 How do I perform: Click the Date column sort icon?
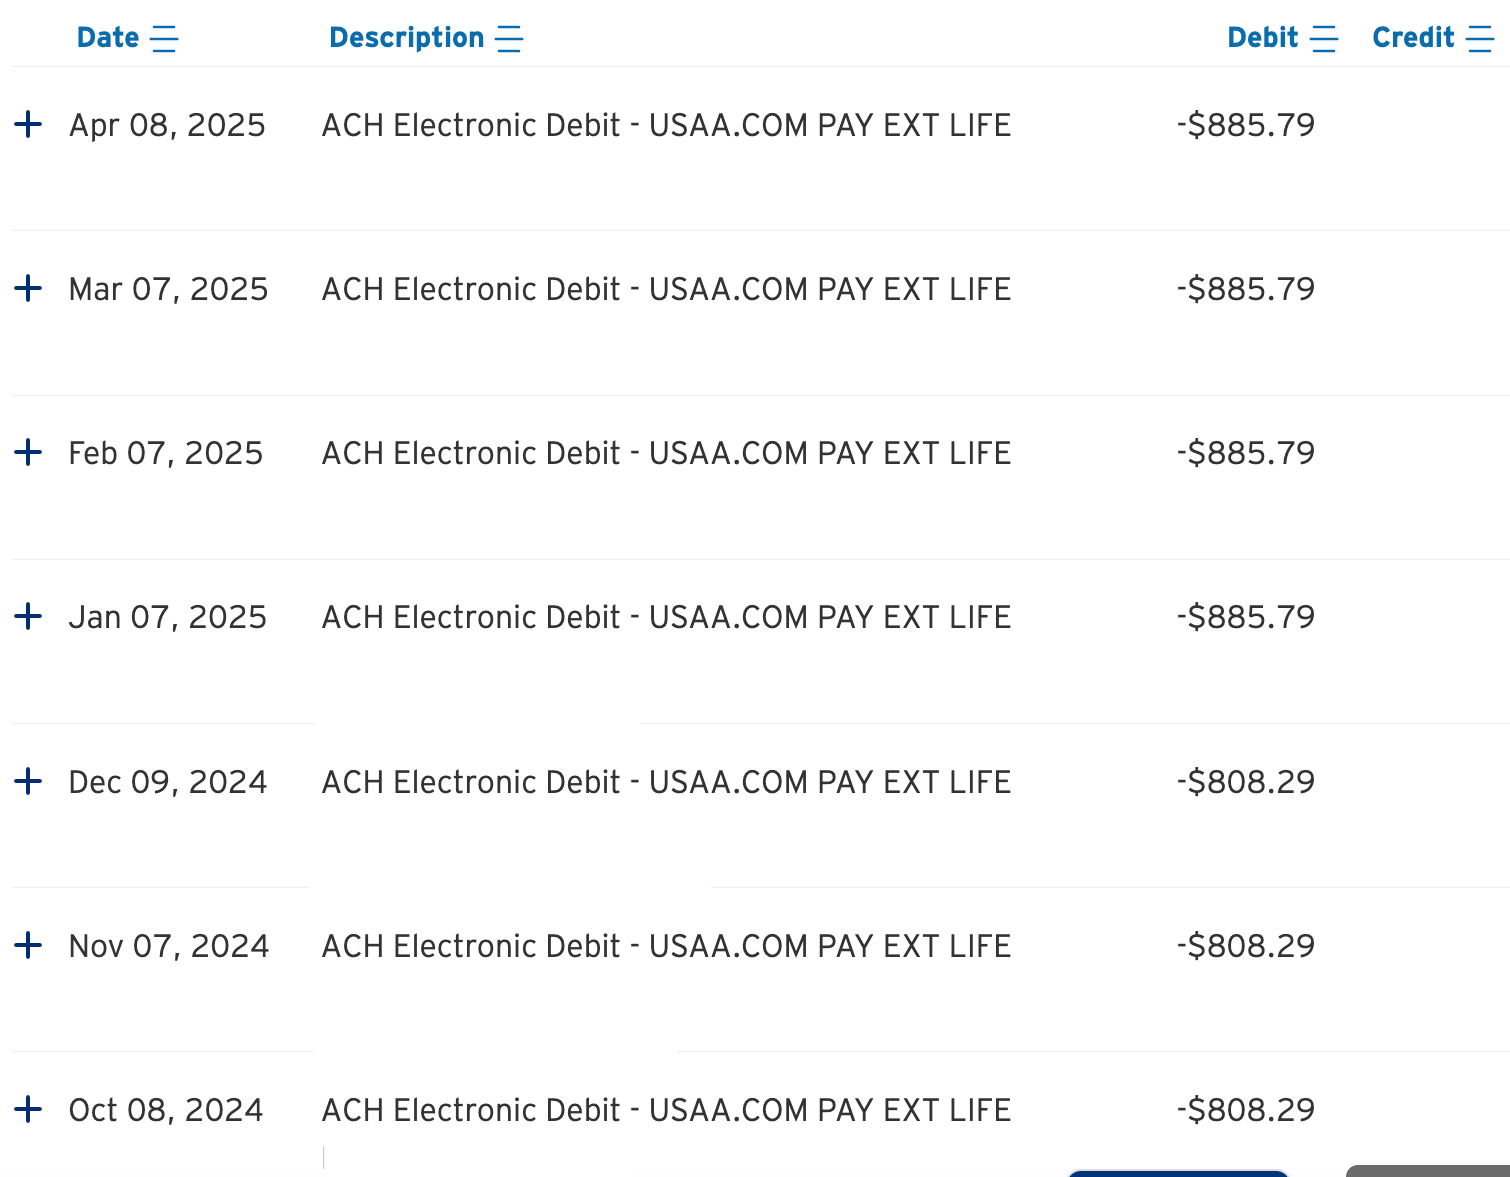tap(164, 39)
